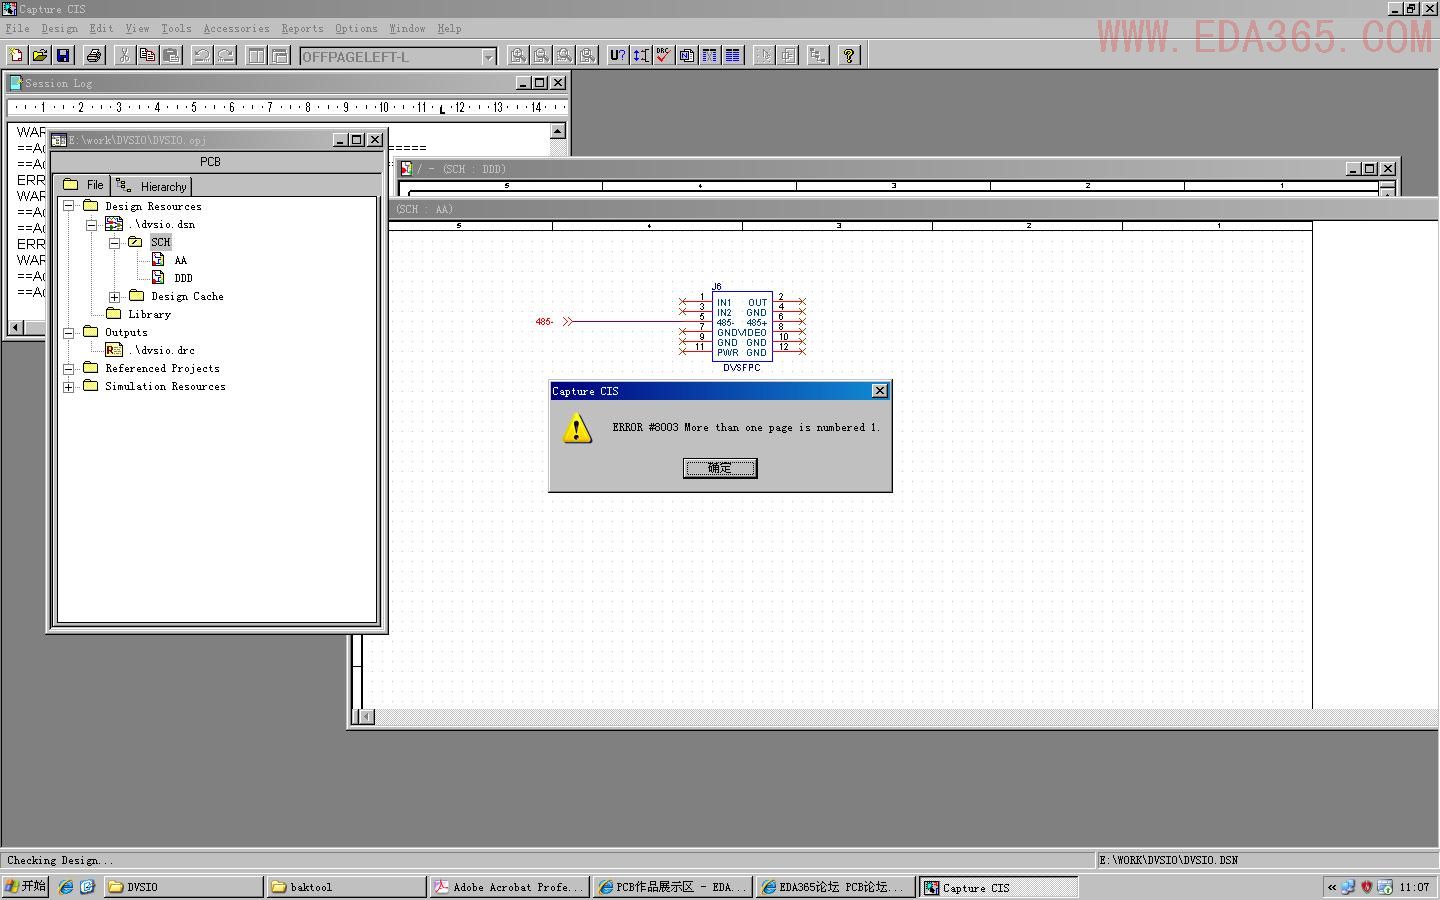Expand the Simulation Resources folder
The image size is (1440, 900).
tap(69, 386)
